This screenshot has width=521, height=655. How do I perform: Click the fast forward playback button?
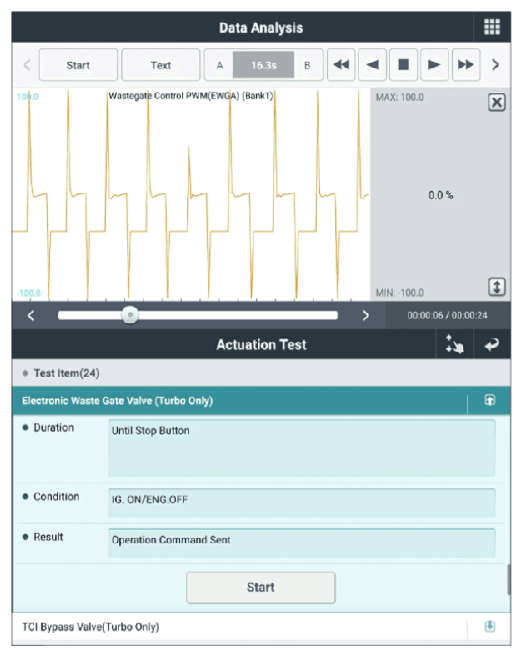pyautogui.click(x=466, y=65)
